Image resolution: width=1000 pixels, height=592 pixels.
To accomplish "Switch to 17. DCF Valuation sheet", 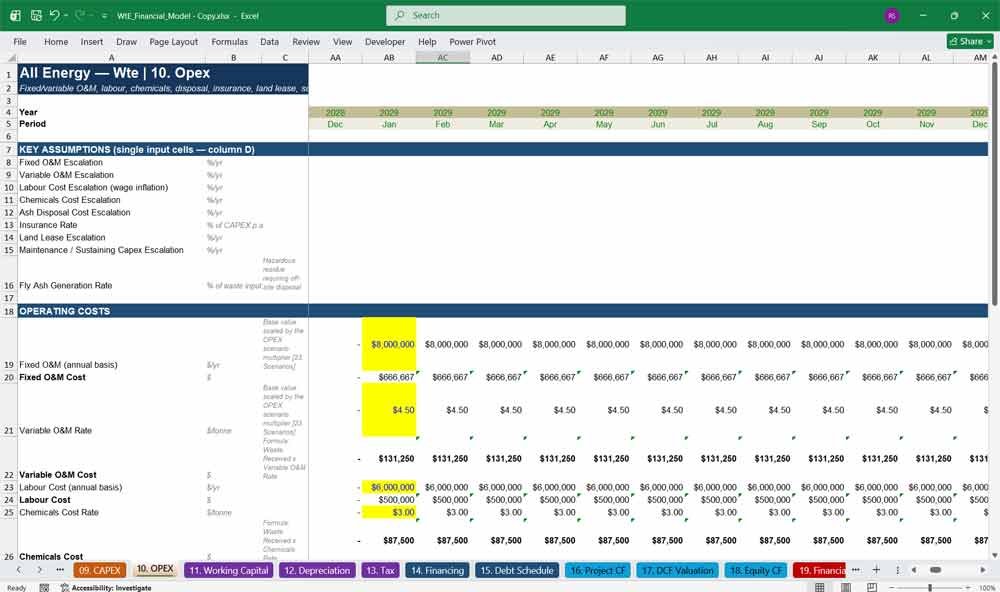I will pyautogui.click(x=677, y=570).
